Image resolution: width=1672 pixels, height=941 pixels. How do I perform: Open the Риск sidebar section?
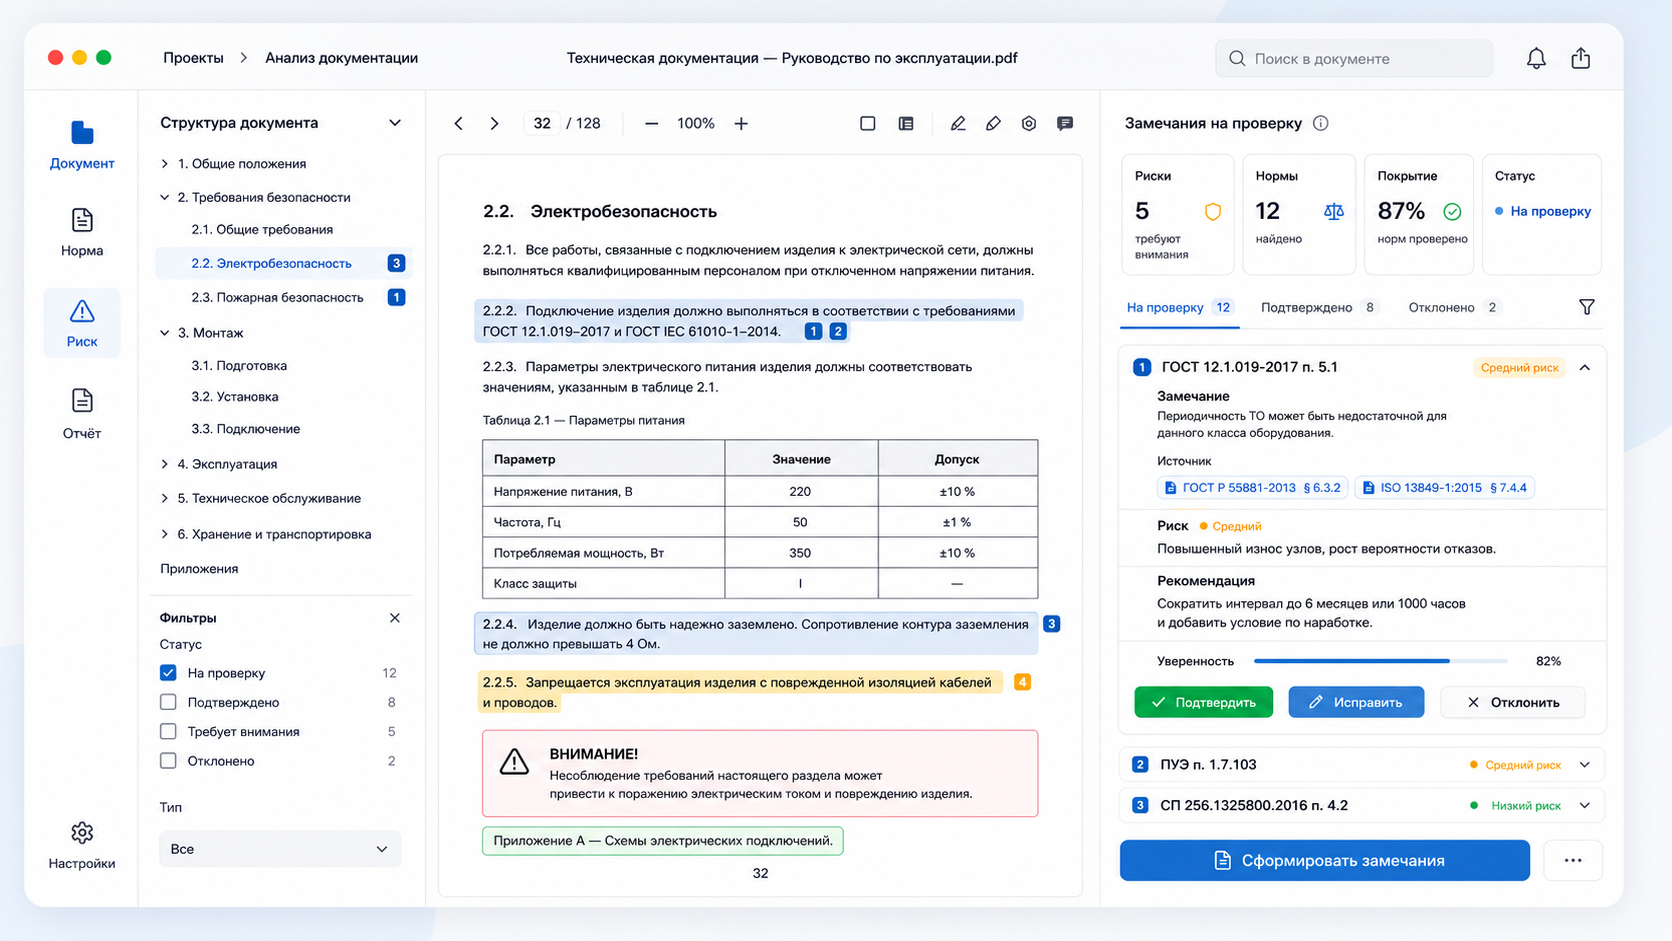pos(82,323)
